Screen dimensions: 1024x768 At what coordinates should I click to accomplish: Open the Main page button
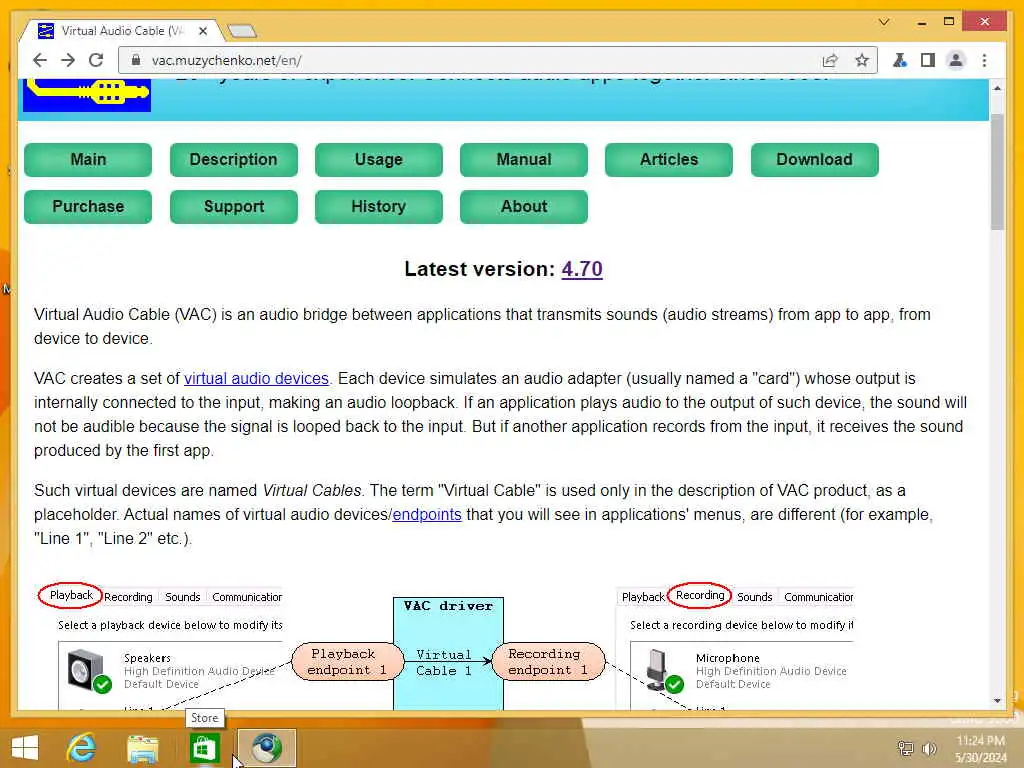point(88,160)
